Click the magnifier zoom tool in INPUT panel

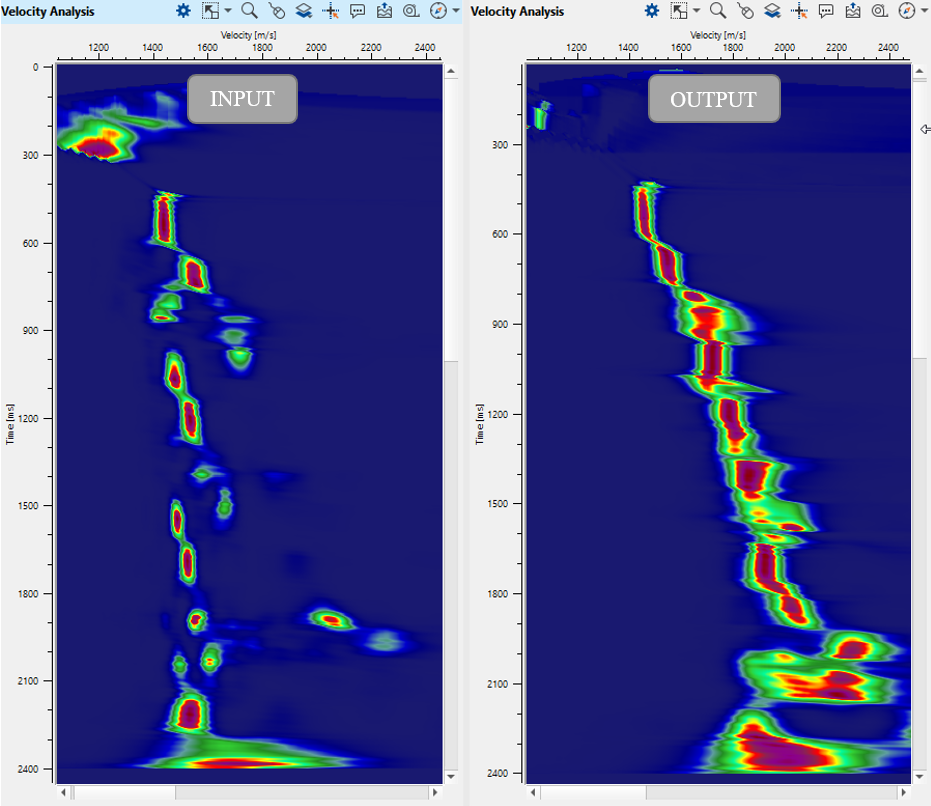249,11
